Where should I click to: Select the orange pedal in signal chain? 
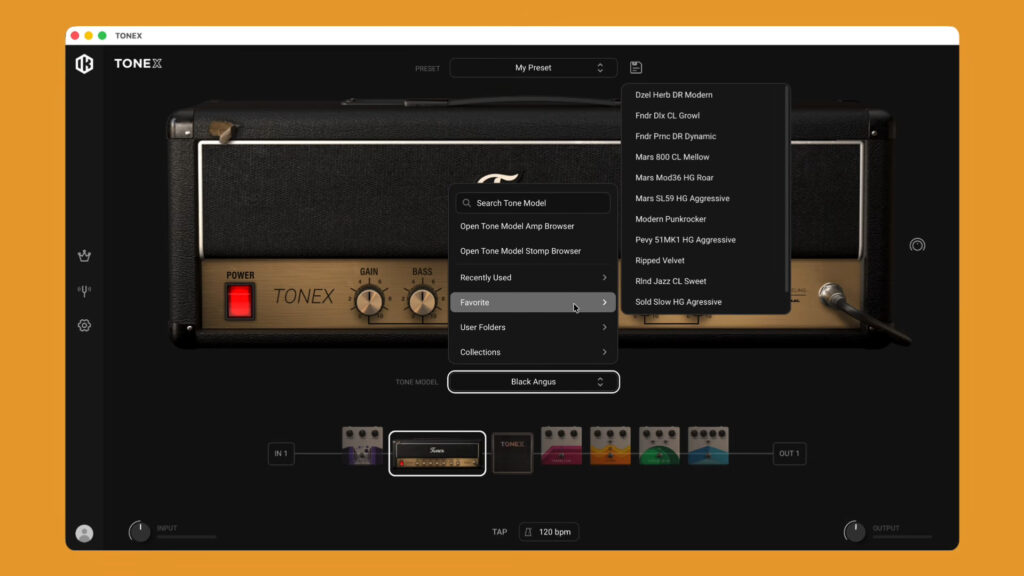coord(611,446)
